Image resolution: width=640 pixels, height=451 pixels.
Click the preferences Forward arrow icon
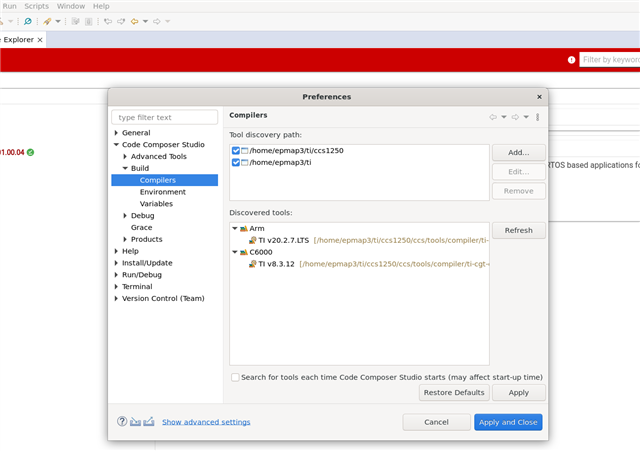[x=515, y=117]
